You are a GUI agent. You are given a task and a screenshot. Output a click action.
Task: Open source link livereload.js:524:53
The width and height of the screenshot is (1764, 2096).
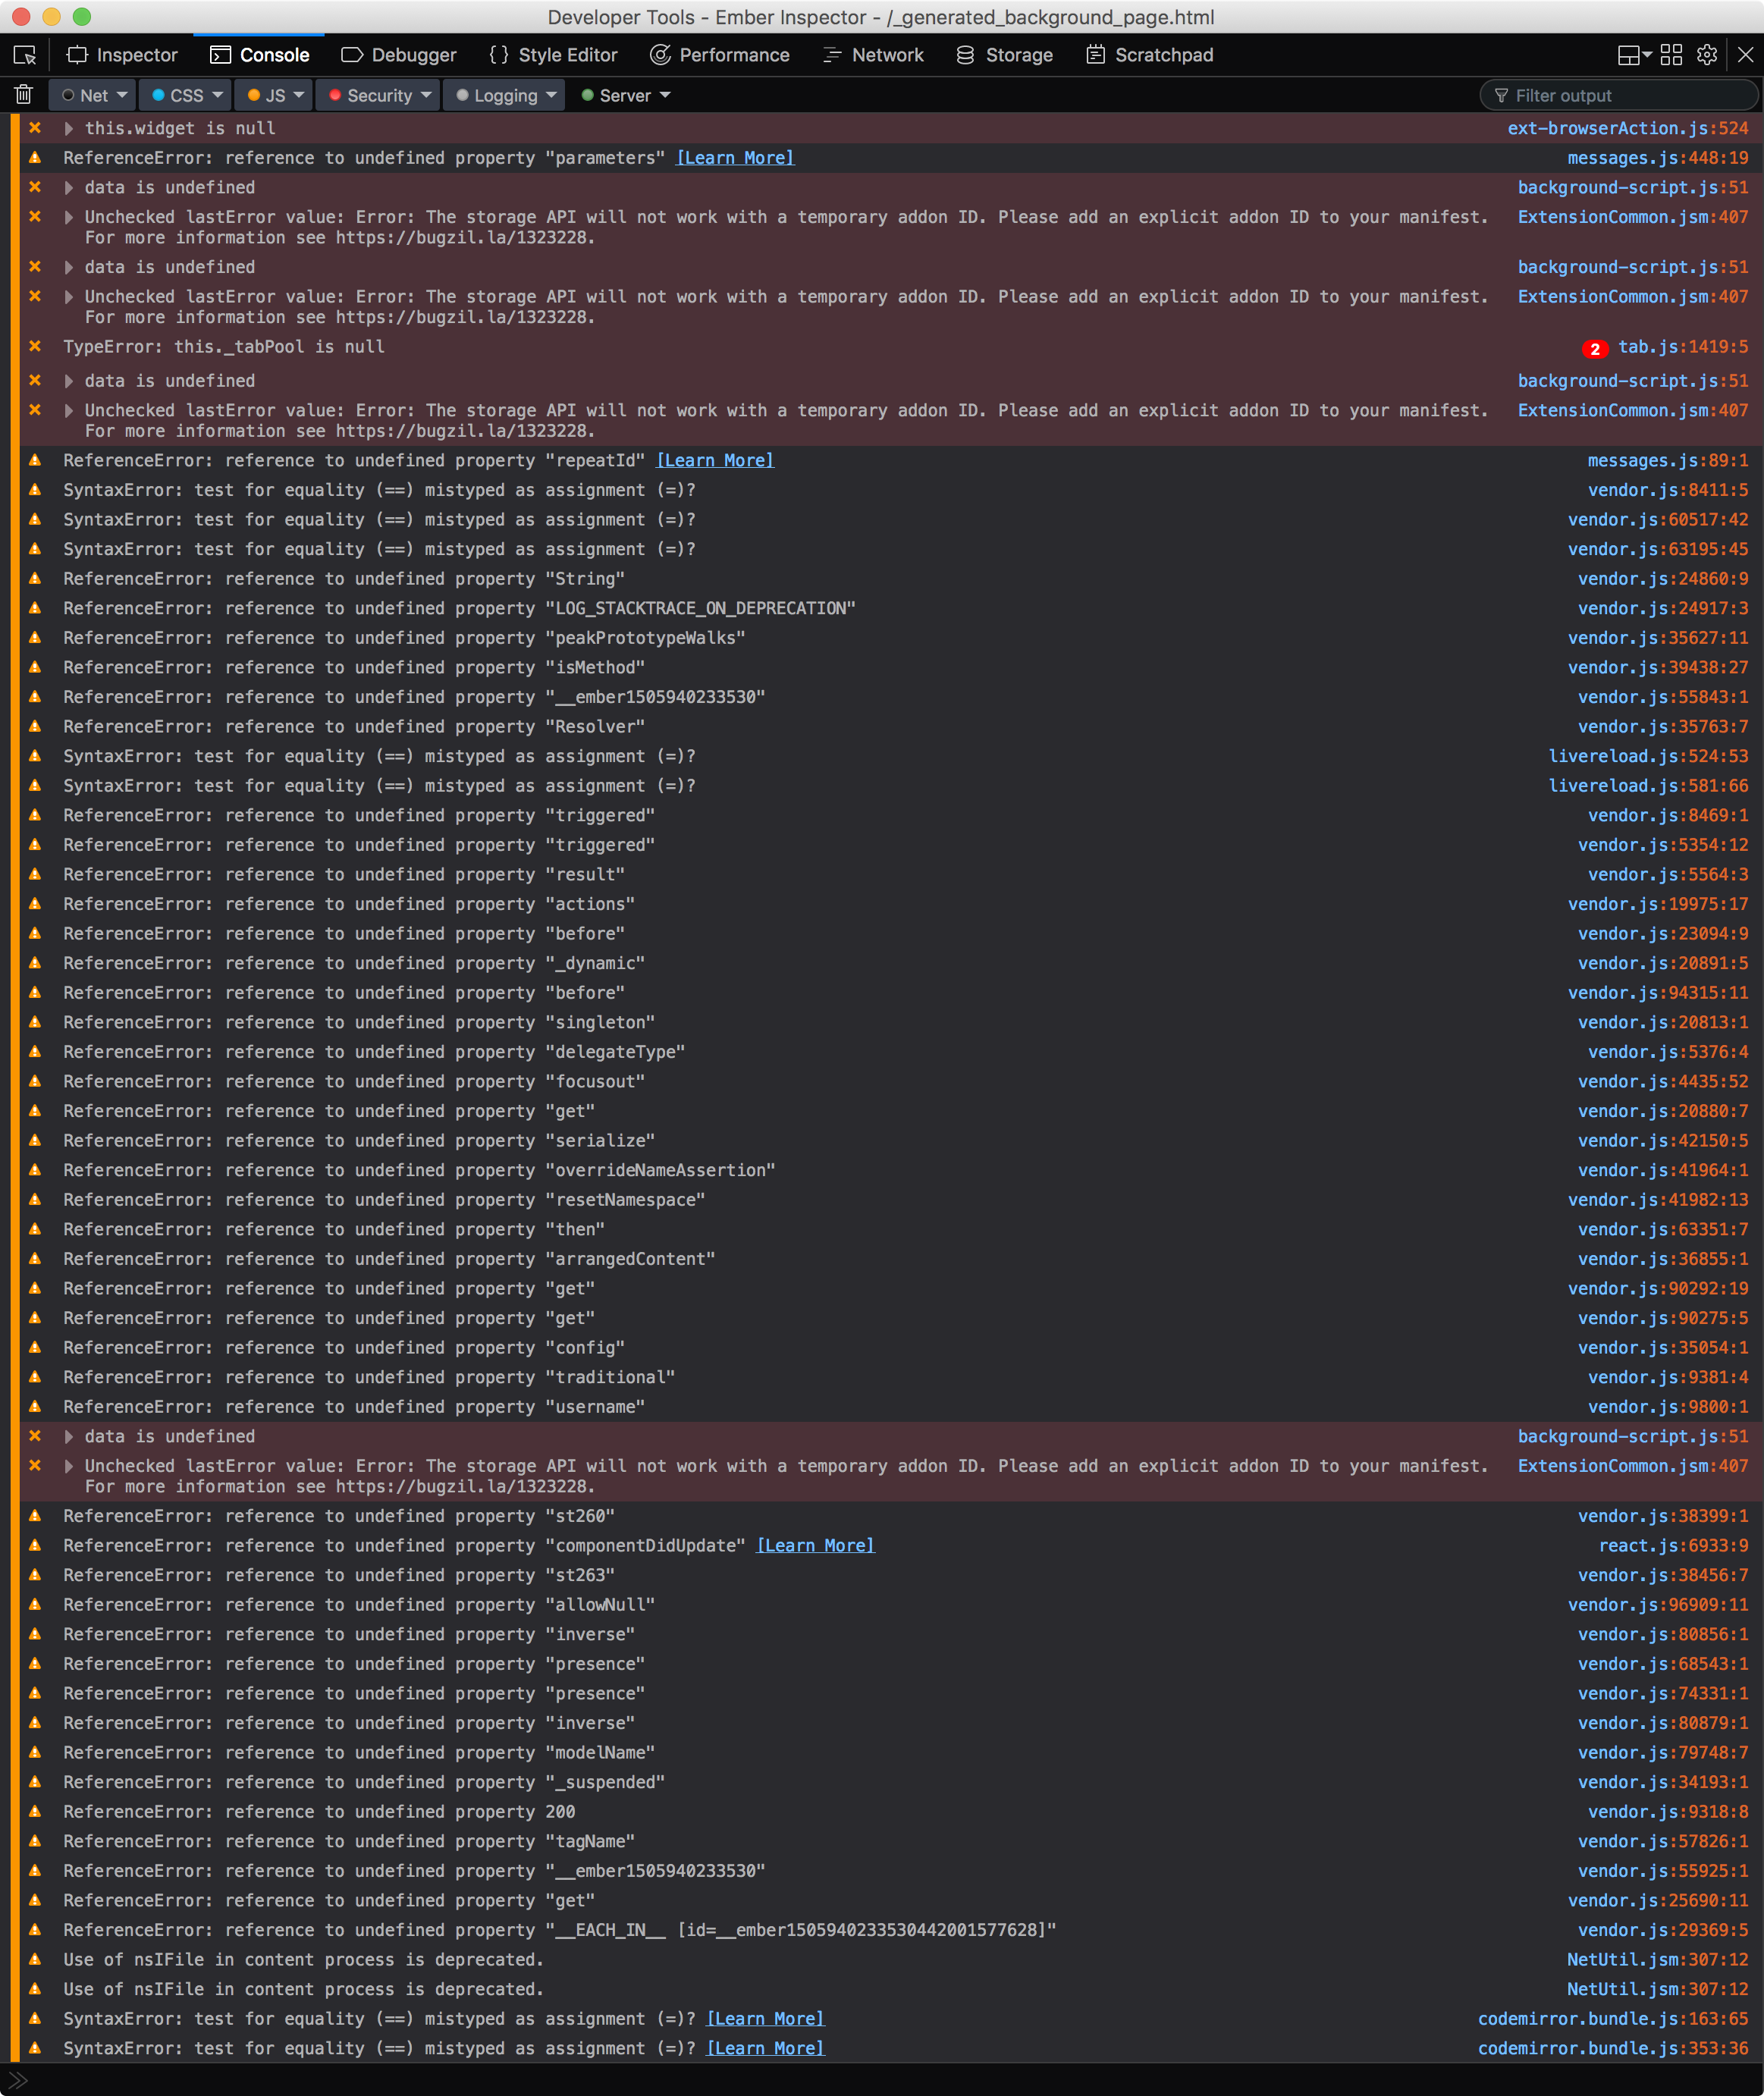click(x=1649, y=756)
